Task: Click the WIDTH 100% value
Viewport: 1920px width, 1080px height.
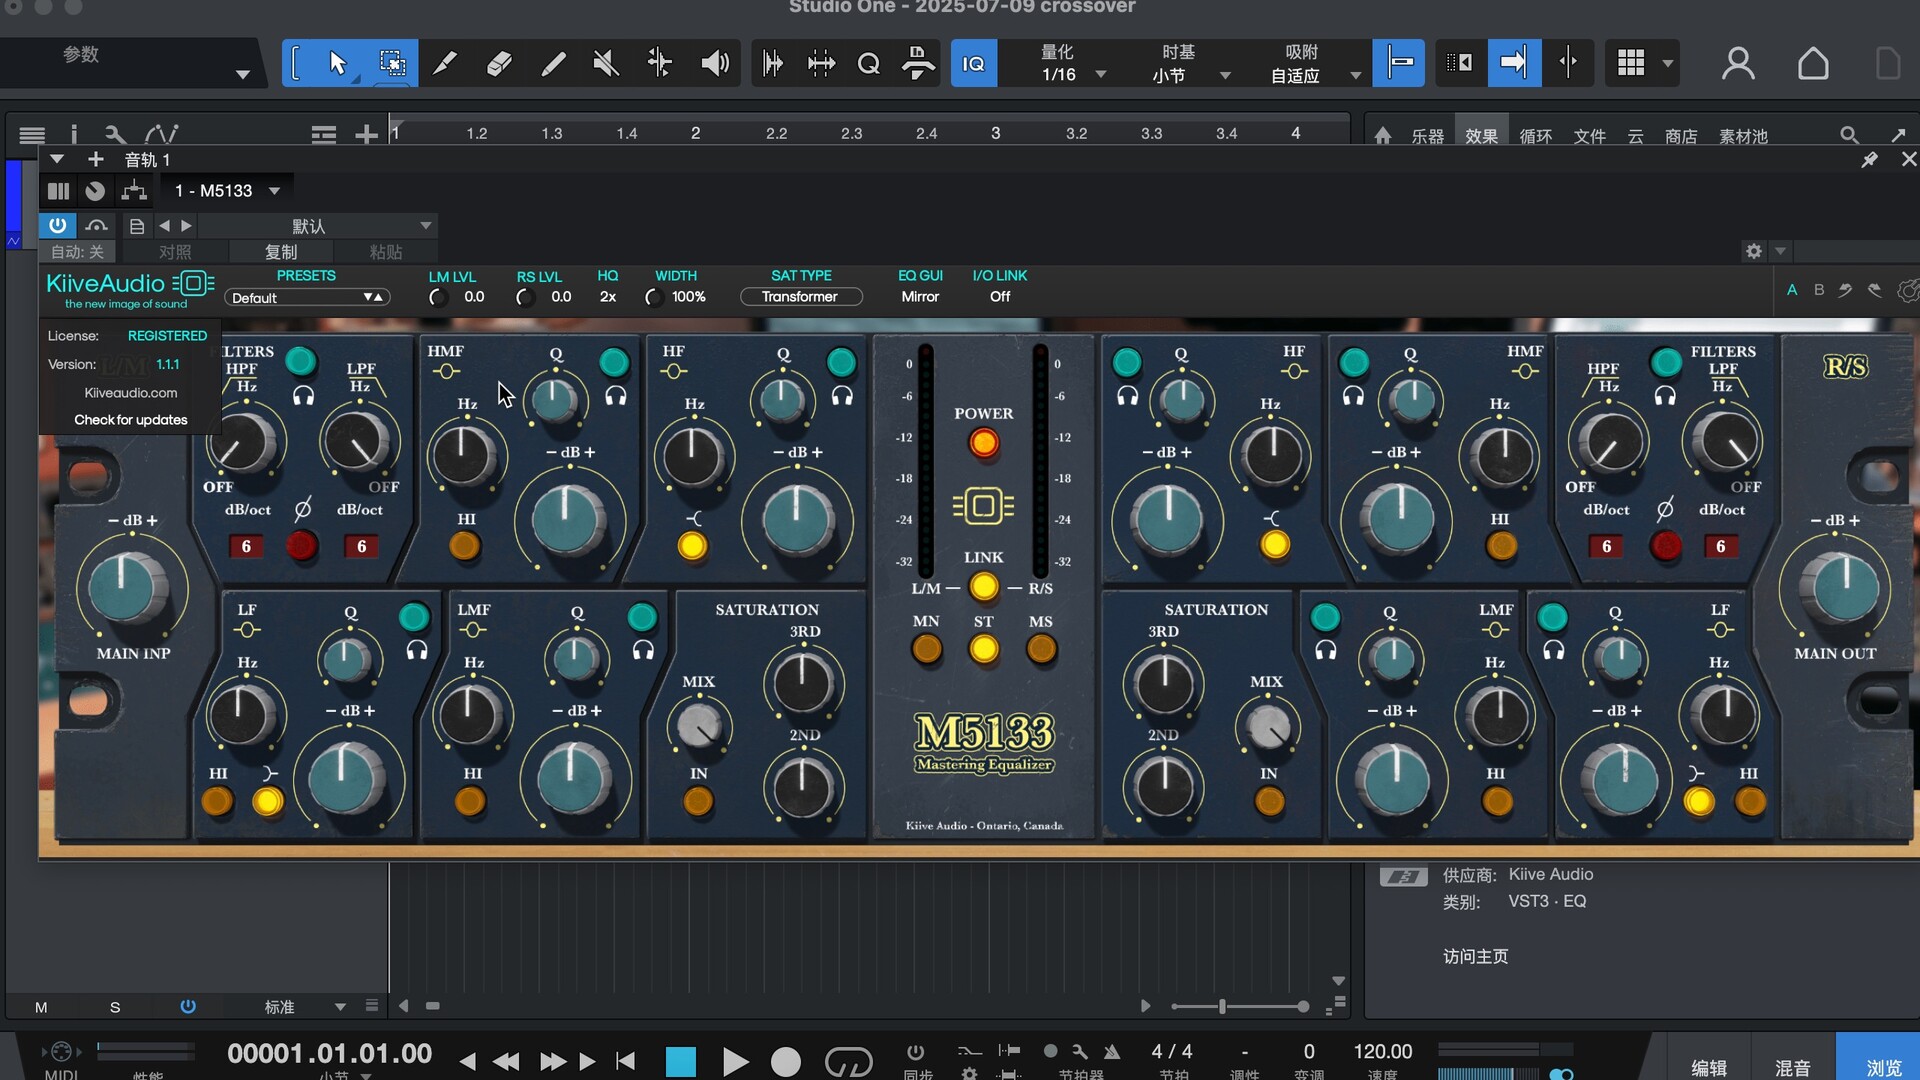Action: pyautogui.click(x=688, y=297)
